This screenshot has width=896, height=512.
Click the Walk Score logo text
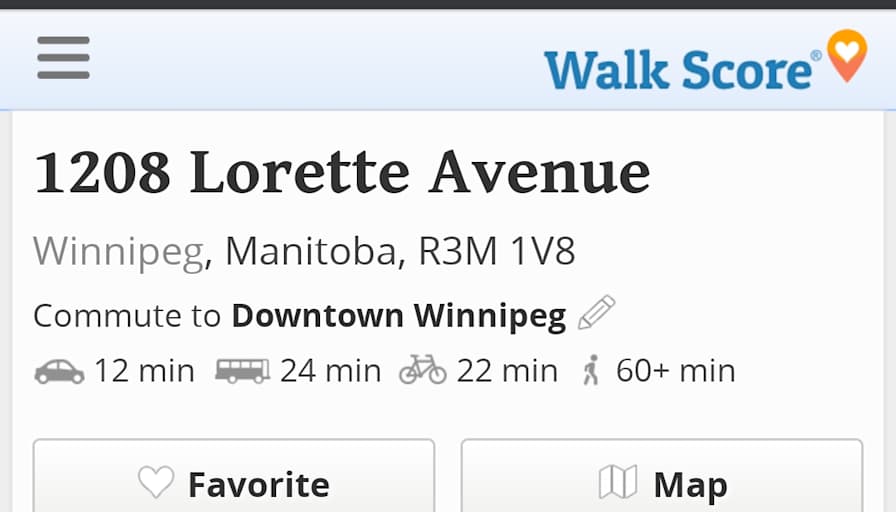(x=680, y=70)
